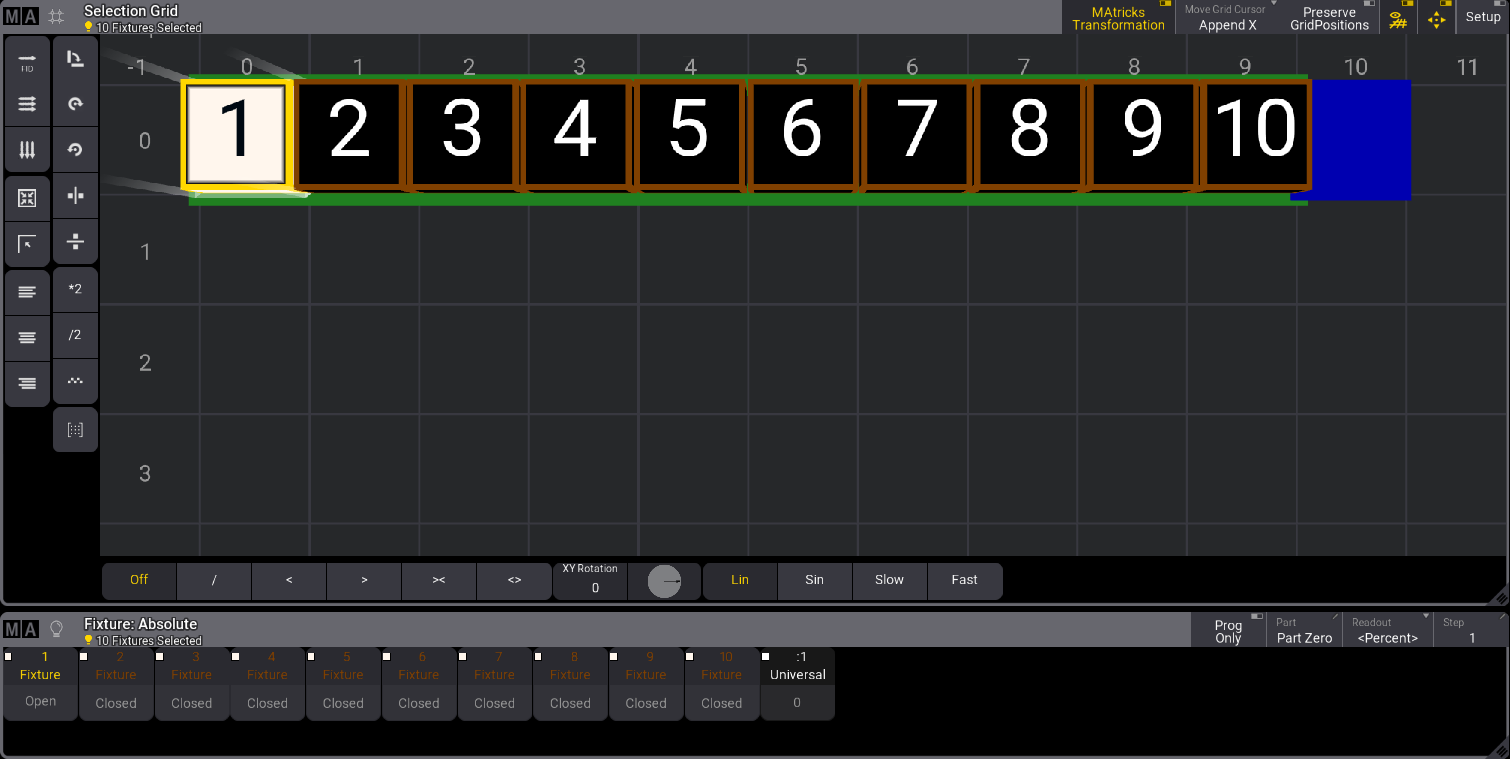Select the Sin transition mode
This screenshot has width=1510, height=759.
point(814,580)
